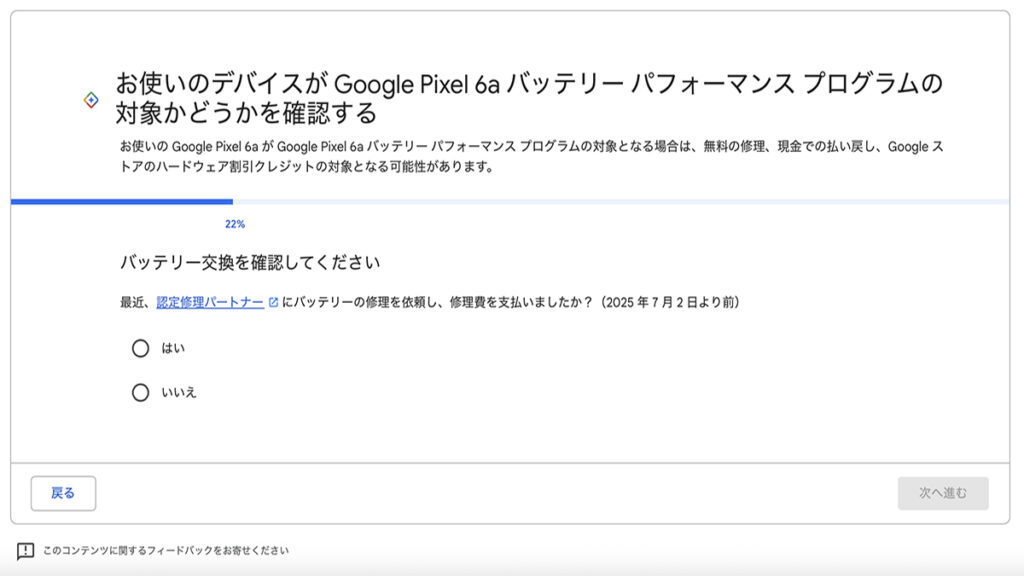Click the blue filled part of the progress bar
This screenshot has height=576, width=1024.
[x=122, y=202]
